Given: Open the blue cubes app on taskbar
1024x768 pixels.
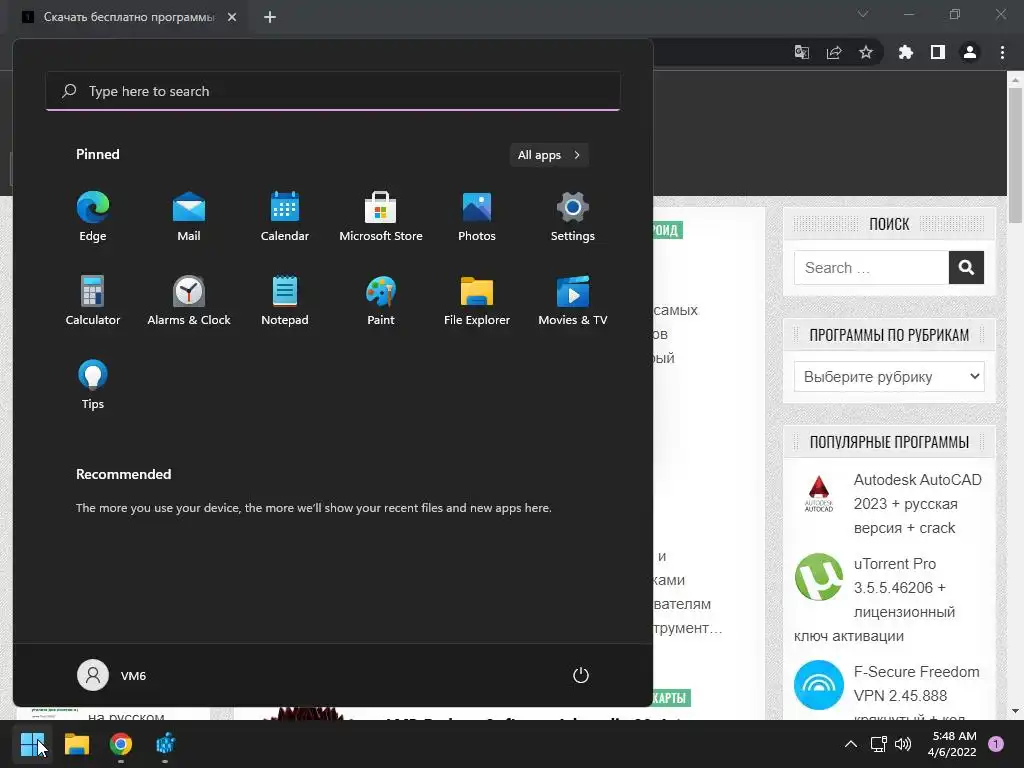Looking at the screenshot, I should pos(165,744).
